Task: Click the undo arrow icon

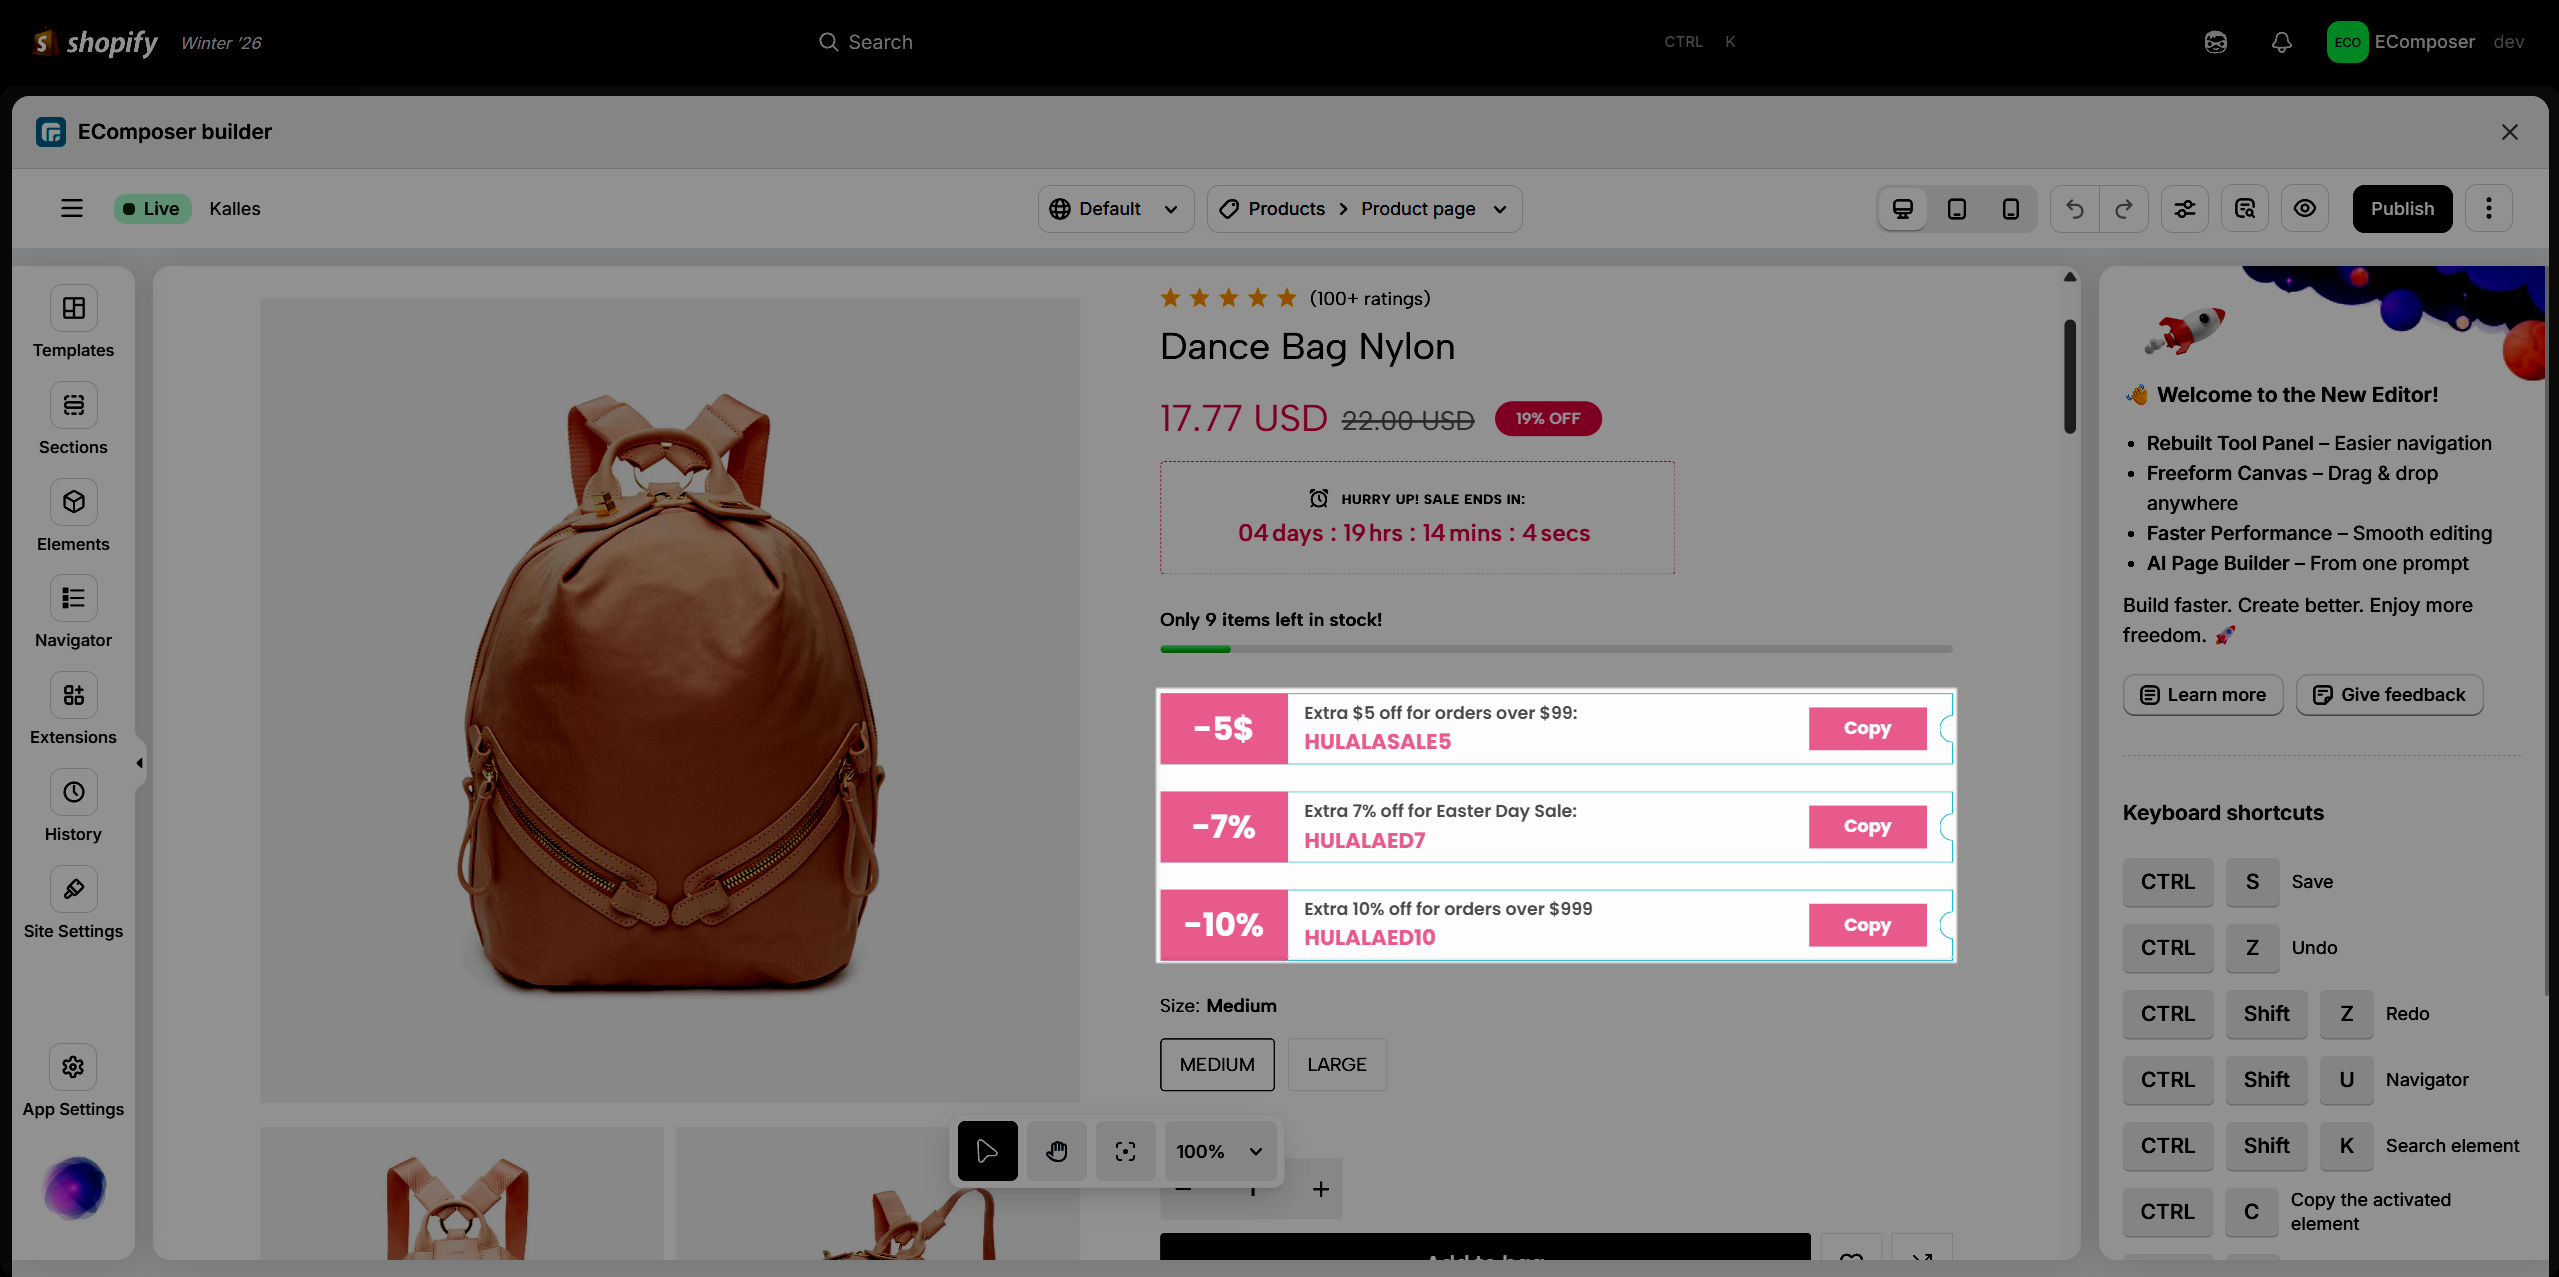Action: pos(2075,209)
